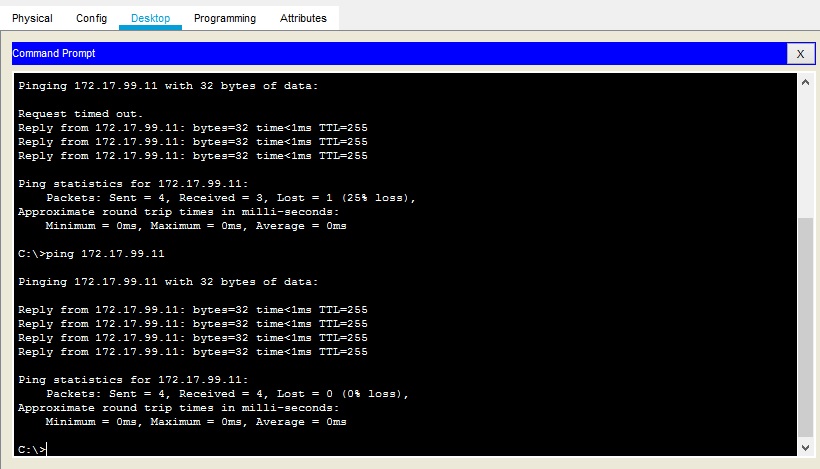The width and height of the screenshot is (820, 469).
Task: Click the topmost 'Pinging 172.17.99.11' line
Action: point(168,86)
